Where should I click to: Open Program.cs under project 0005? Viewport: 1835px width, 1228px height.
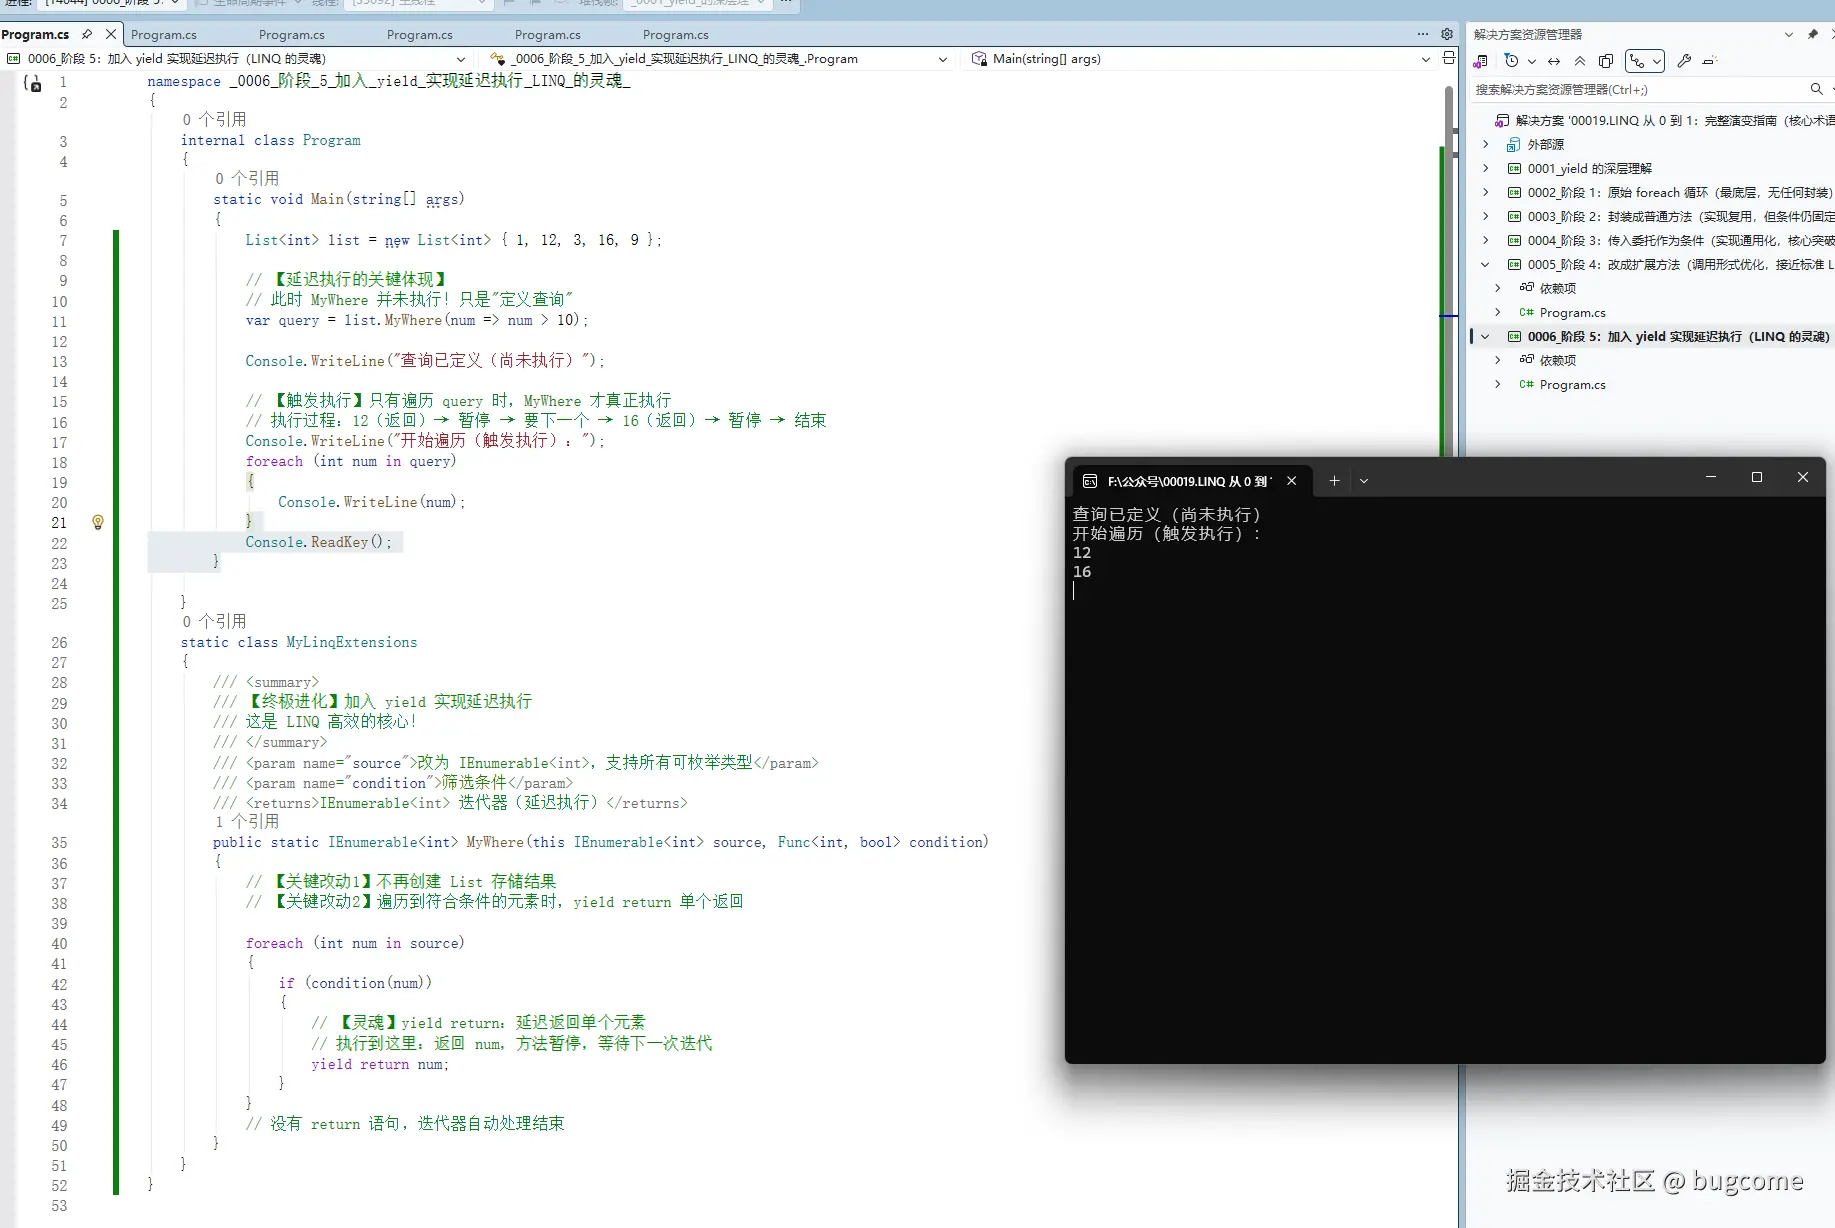tap(1572, 312)
